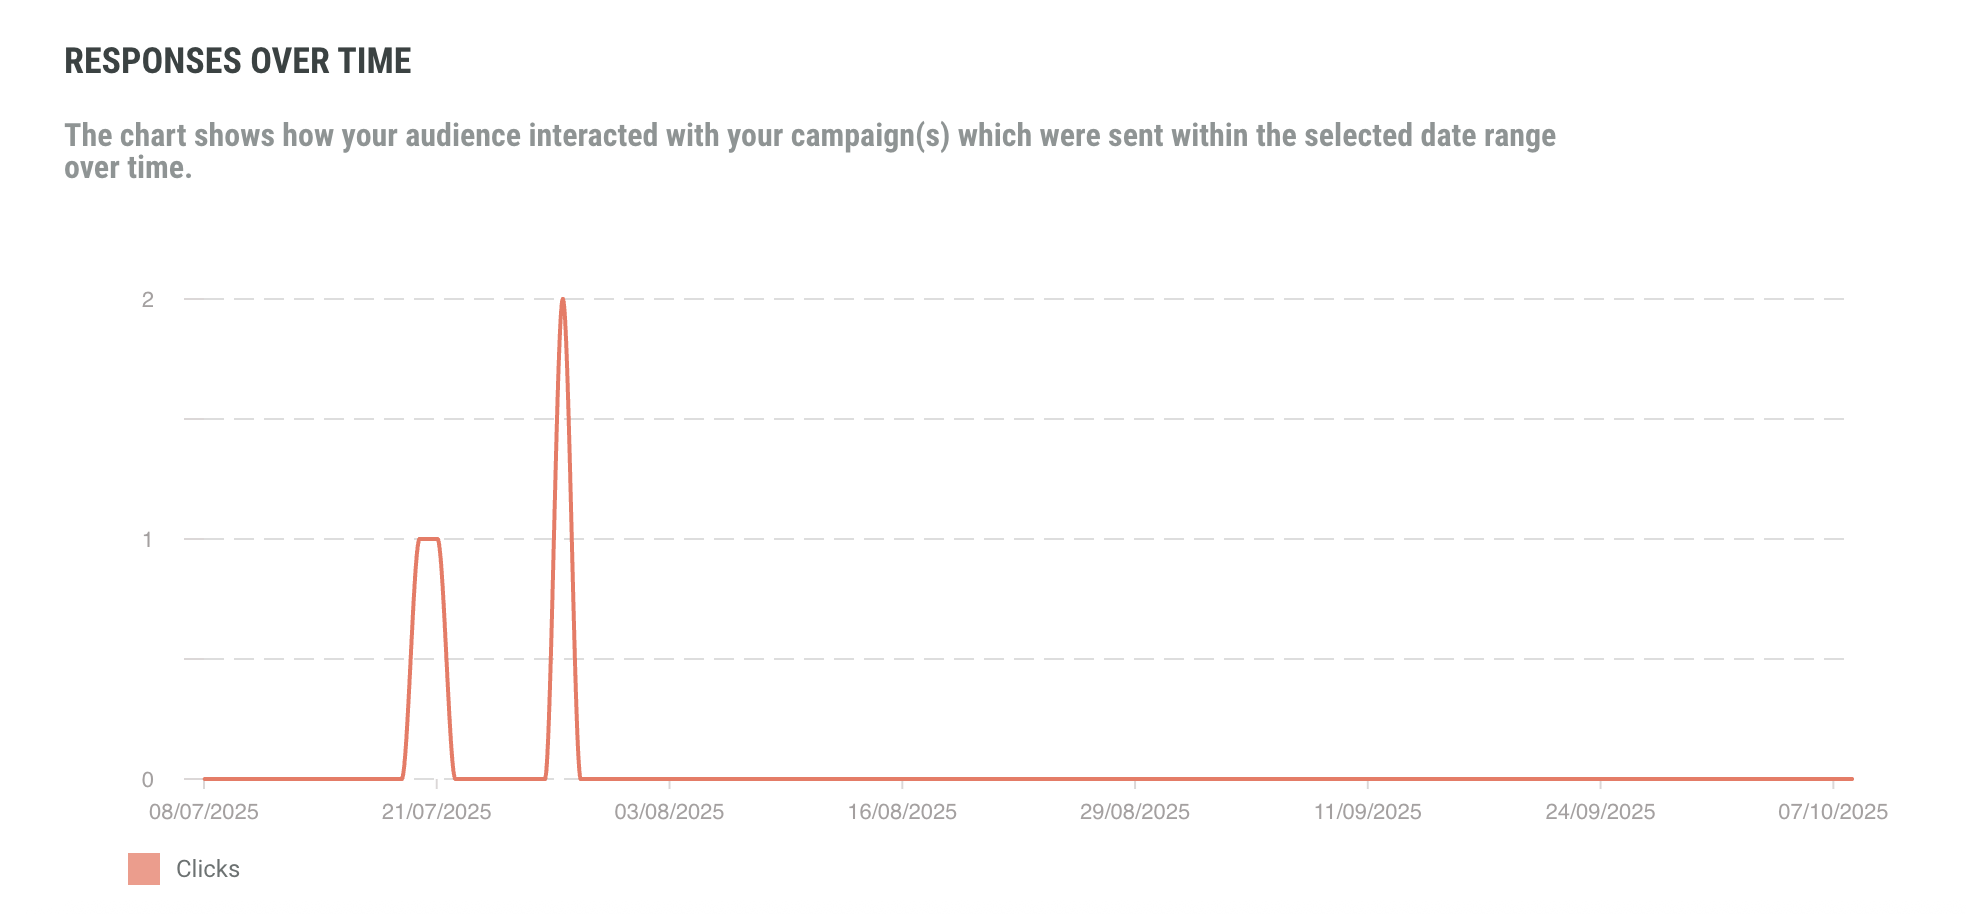Click the dashed gridline at value 2

(1100, 299)
